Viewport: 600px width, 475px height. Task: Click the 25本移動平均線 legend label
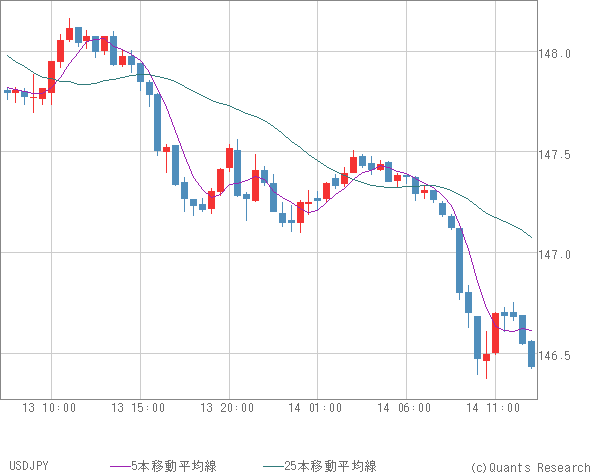coord(330,466)
